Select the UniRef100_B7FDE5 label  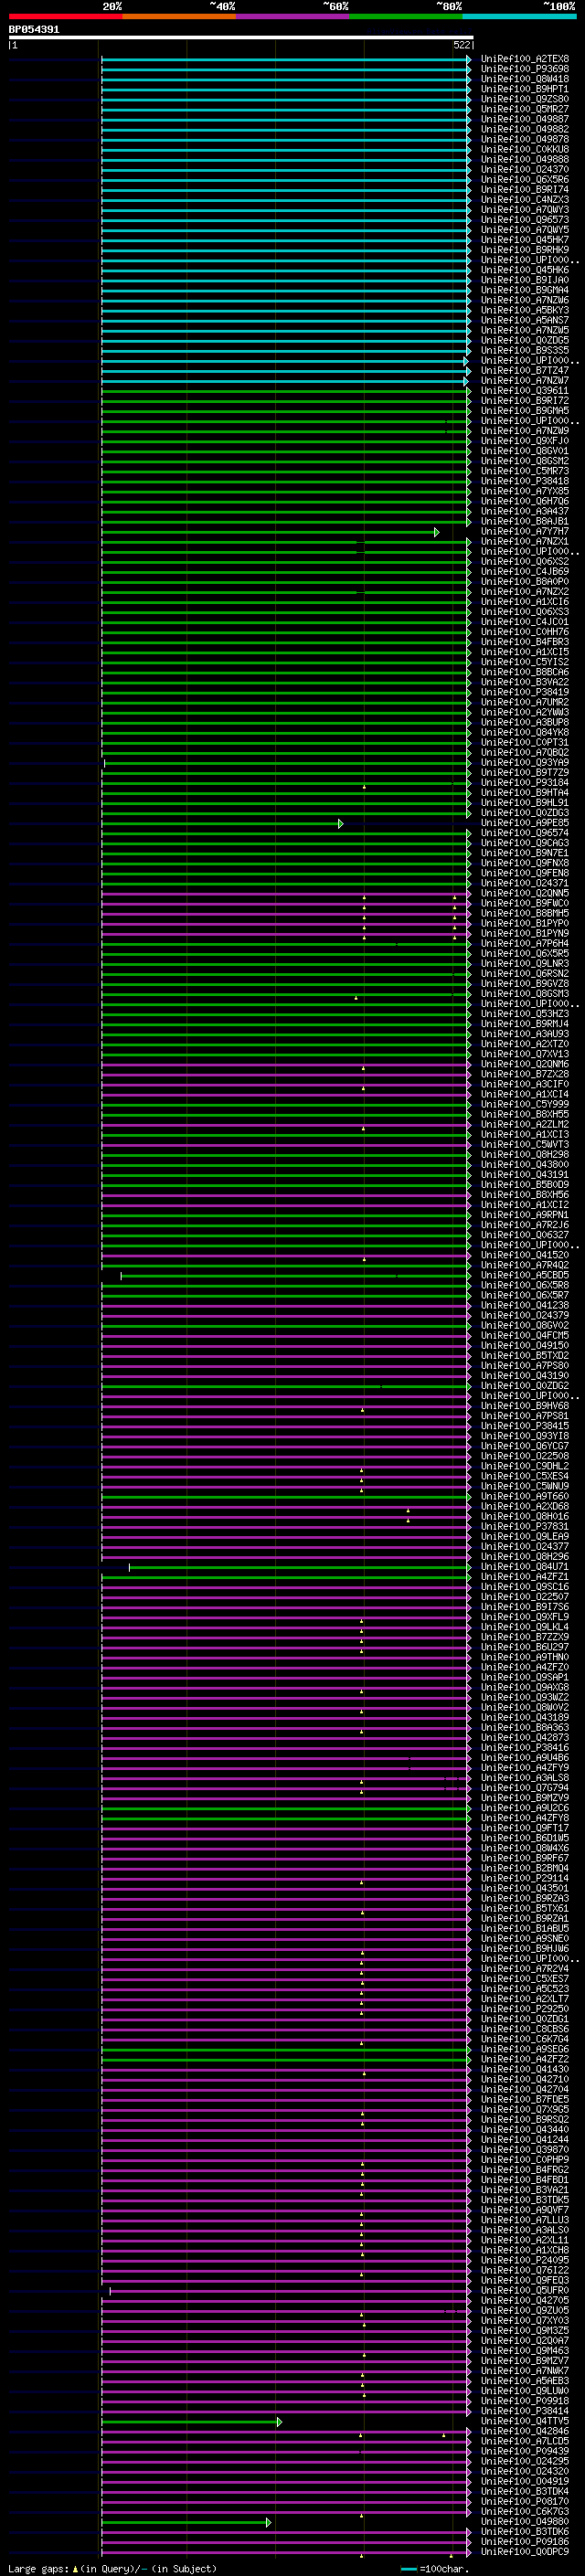[524, 2099]
